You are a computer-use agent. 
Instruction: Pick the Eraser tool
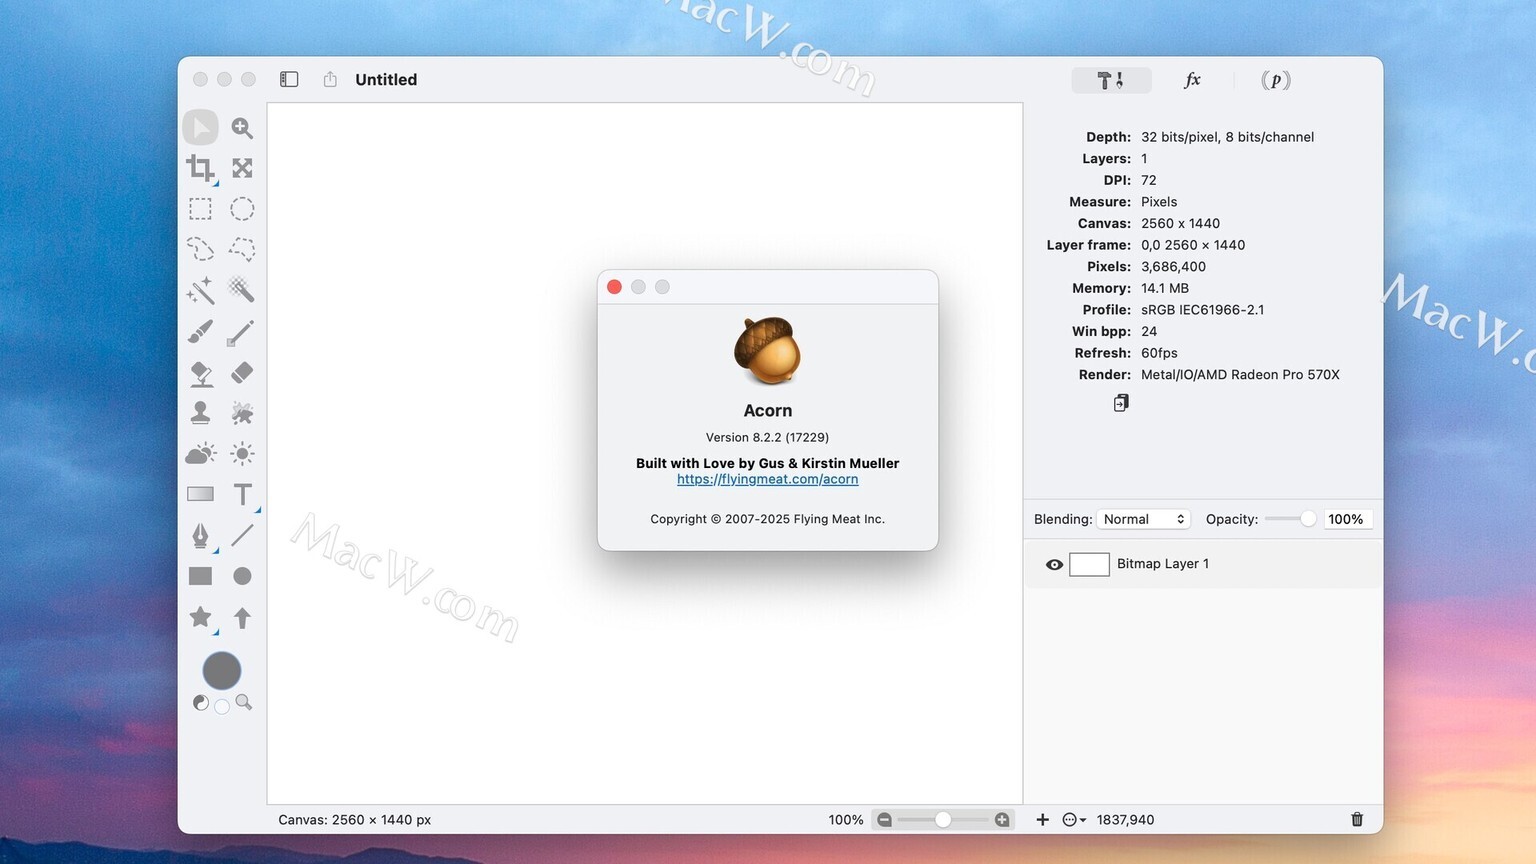(x=242, y=373)
